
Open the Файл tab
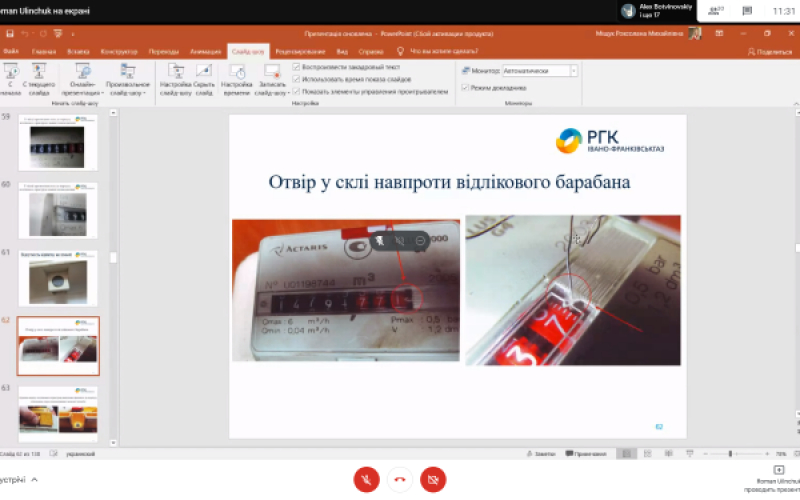click(x=11, y=52)
